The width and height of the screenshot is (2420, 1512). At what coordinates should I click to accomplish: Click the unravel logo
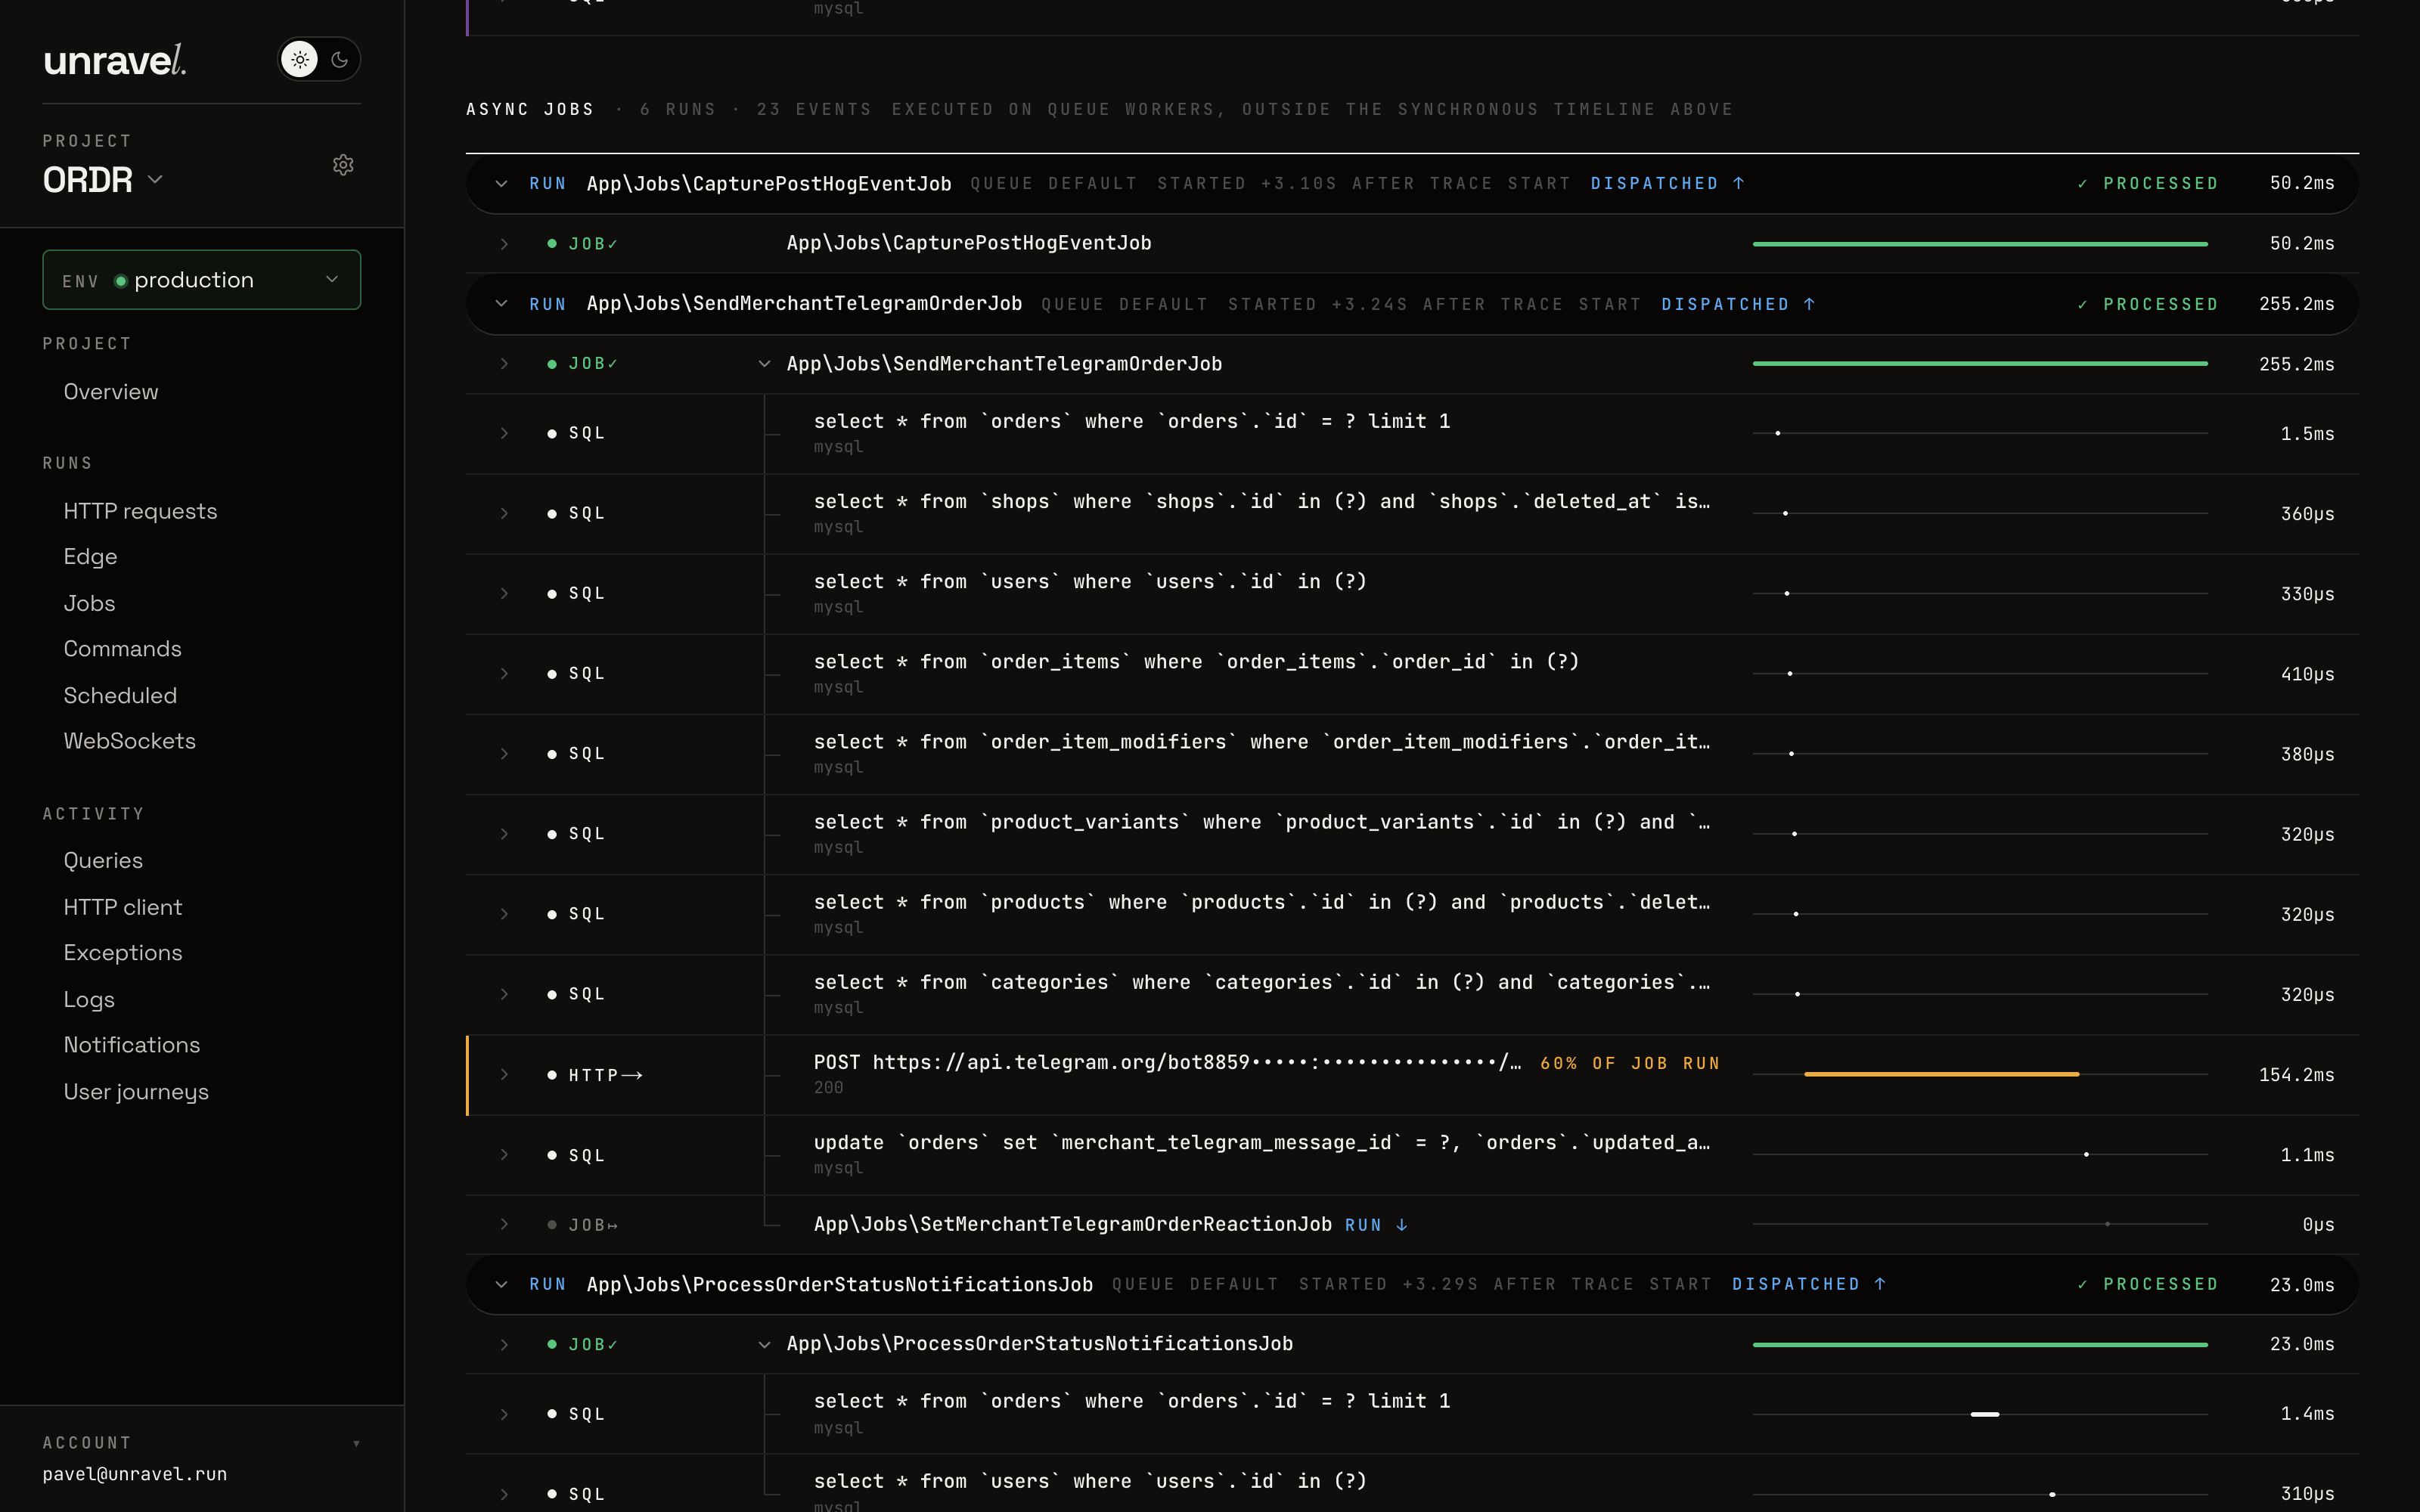(115, 60)
